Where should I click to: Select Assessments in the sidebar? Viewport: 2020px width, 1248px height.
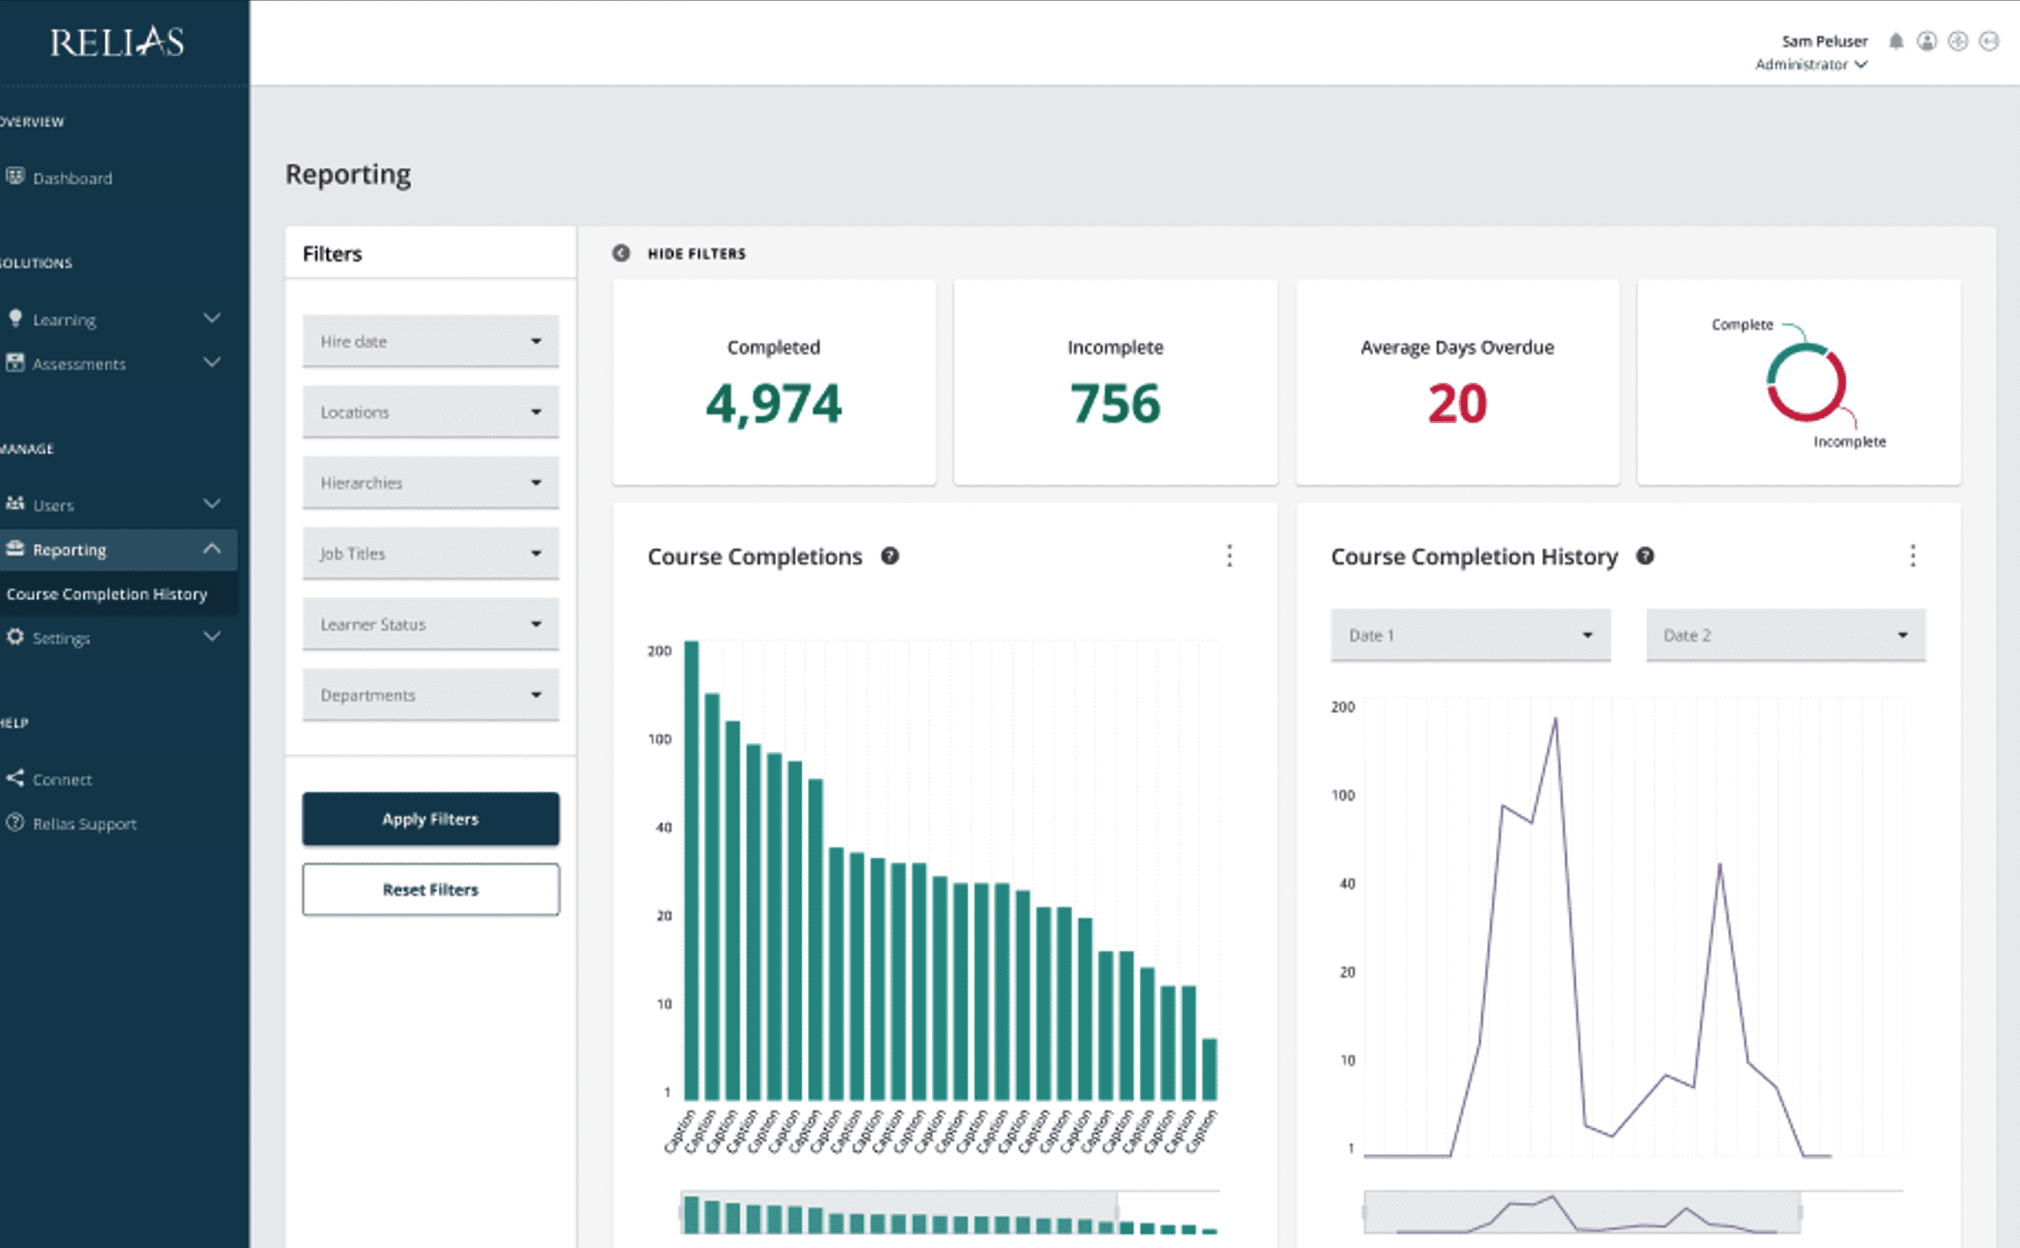[x=79, y=364]
